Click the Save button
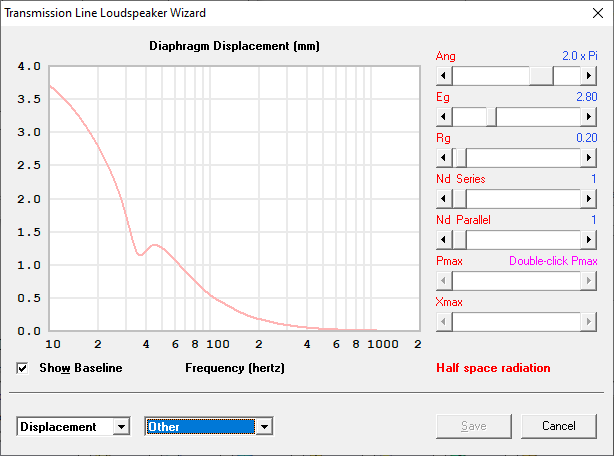 click(474, 426)
